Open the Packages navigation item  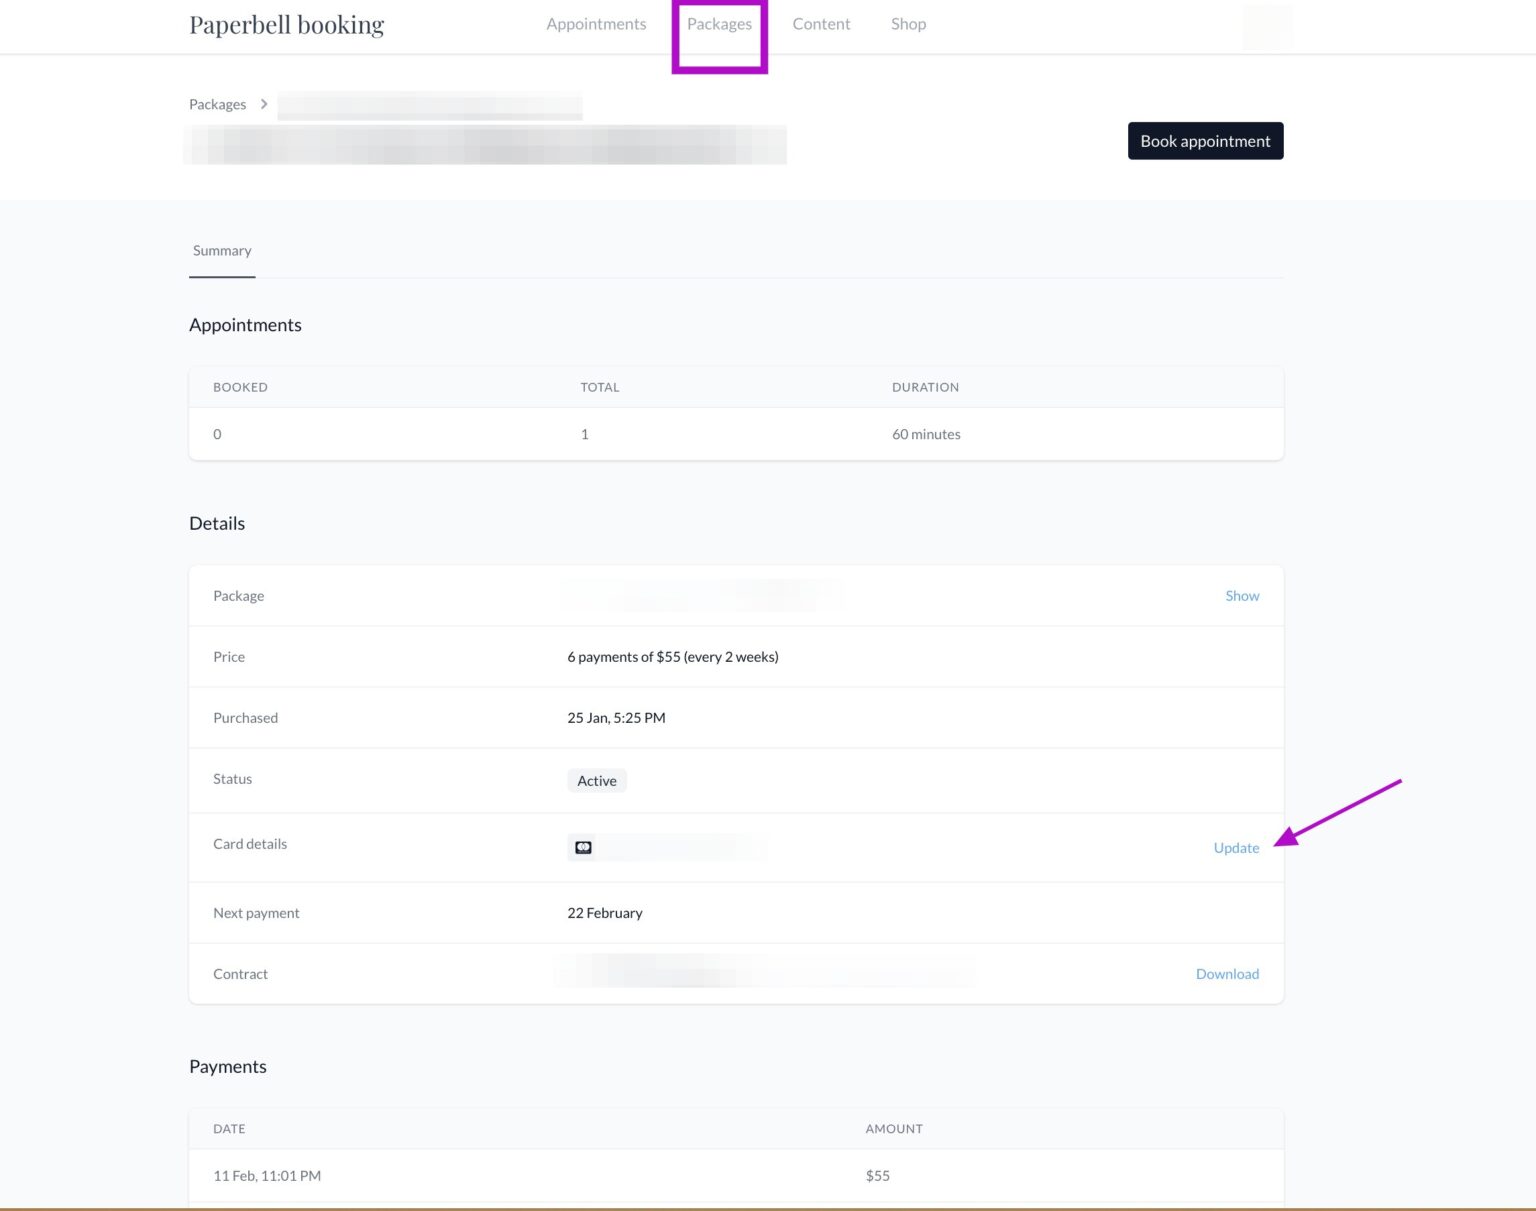pos(720,23)
